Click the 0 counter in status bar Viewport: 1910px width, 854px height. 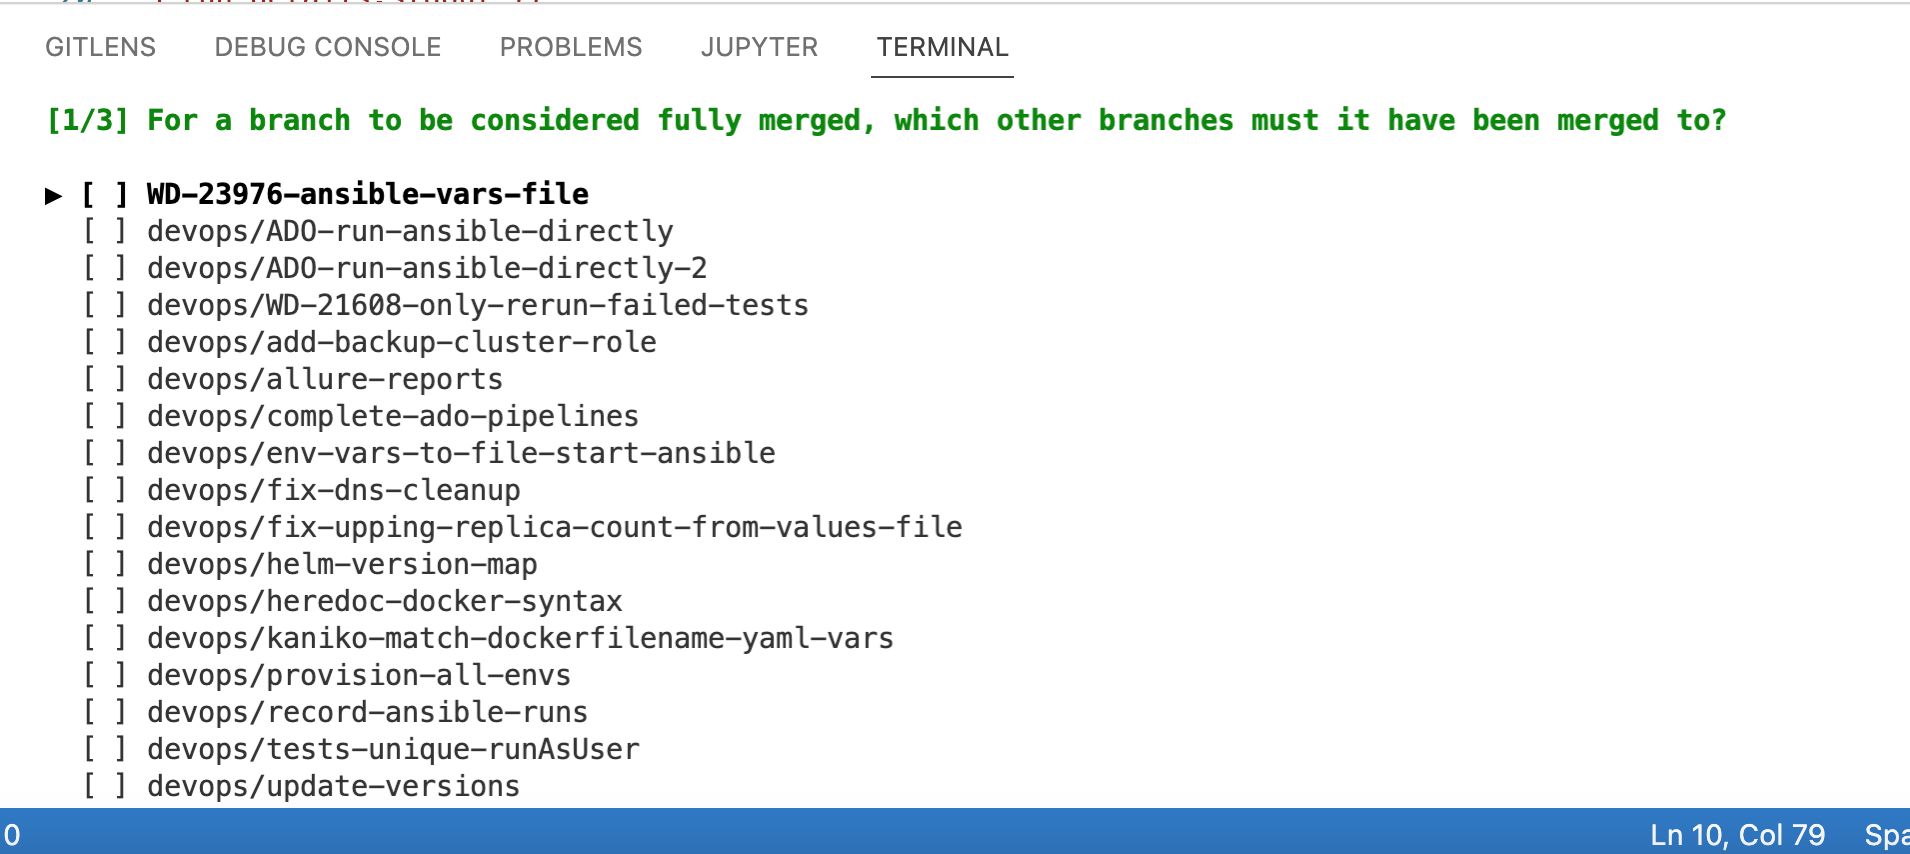click(x=10, y=835)
